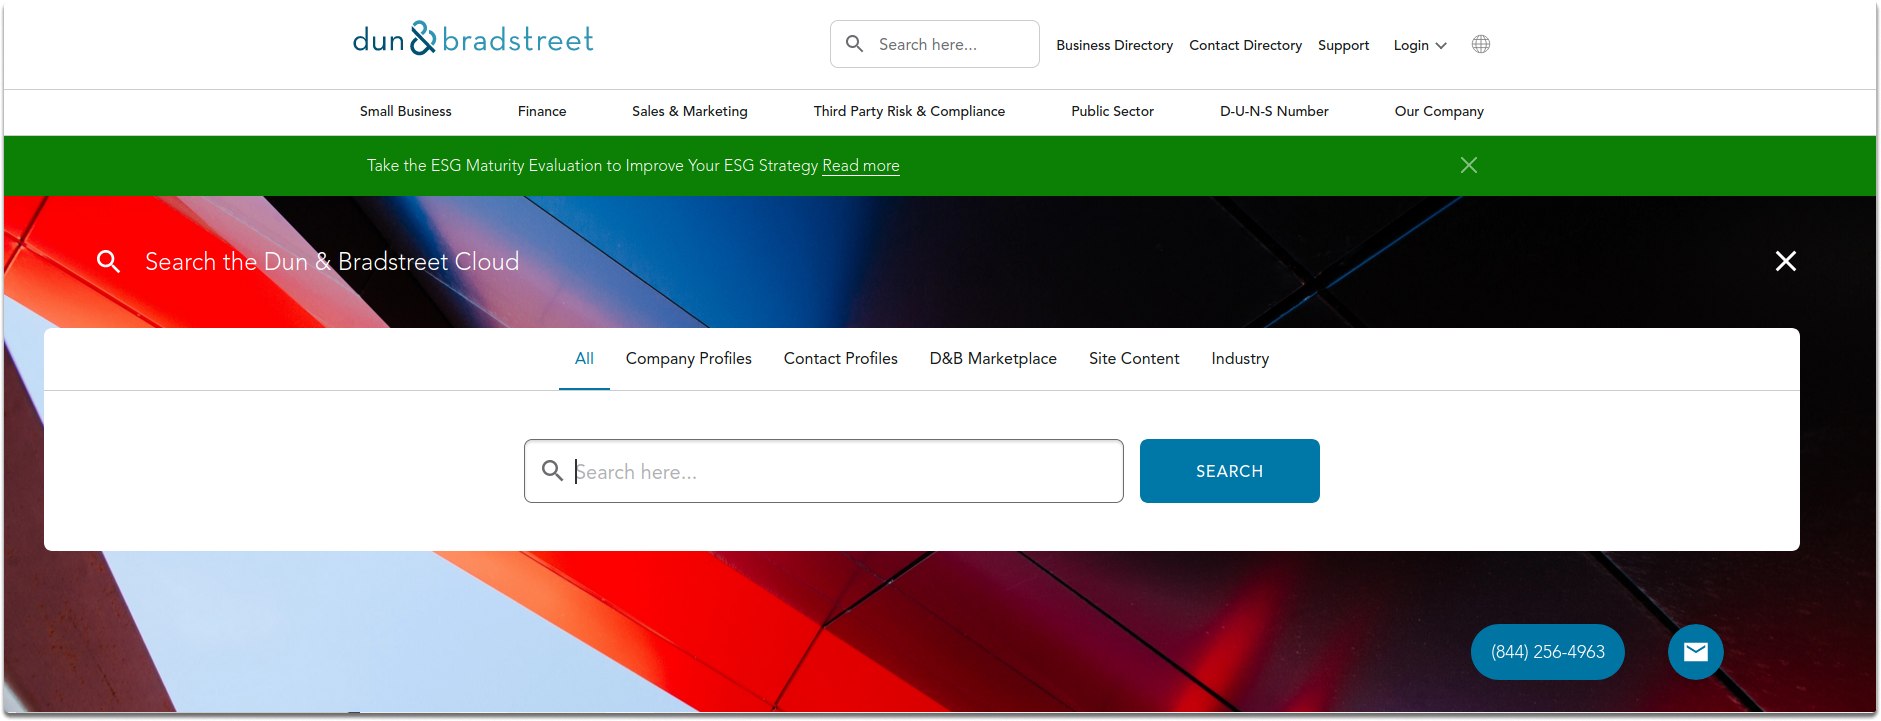The width and height of the screenshot is (1881, 721).
Task: Select the Industry tab
Action: pyautogui.click(x=1240, y=358)
